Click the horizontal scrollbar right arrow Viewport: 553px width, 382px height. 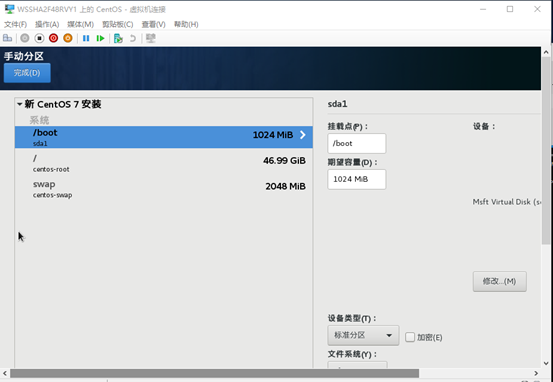(x=536, y=373)
